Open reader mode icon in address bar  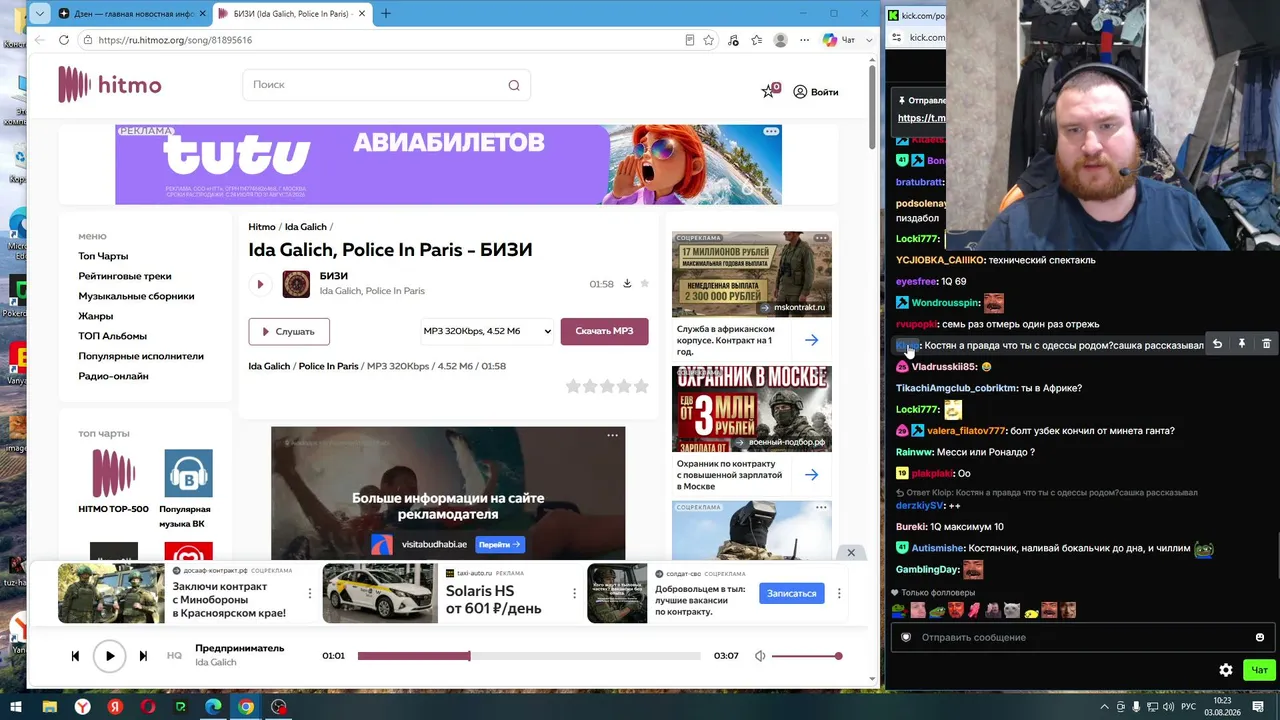pos(690,40)
